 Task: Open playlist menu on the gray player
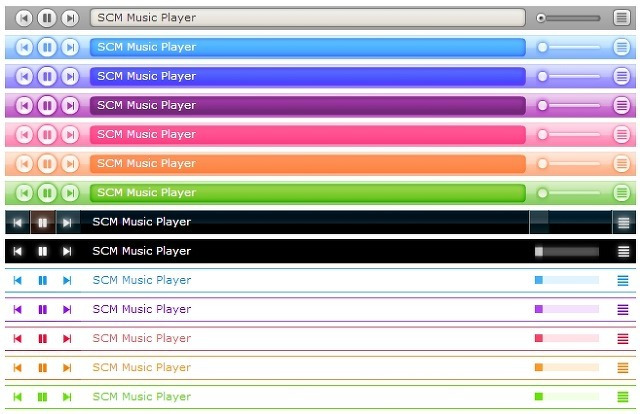tap(621, 18)
